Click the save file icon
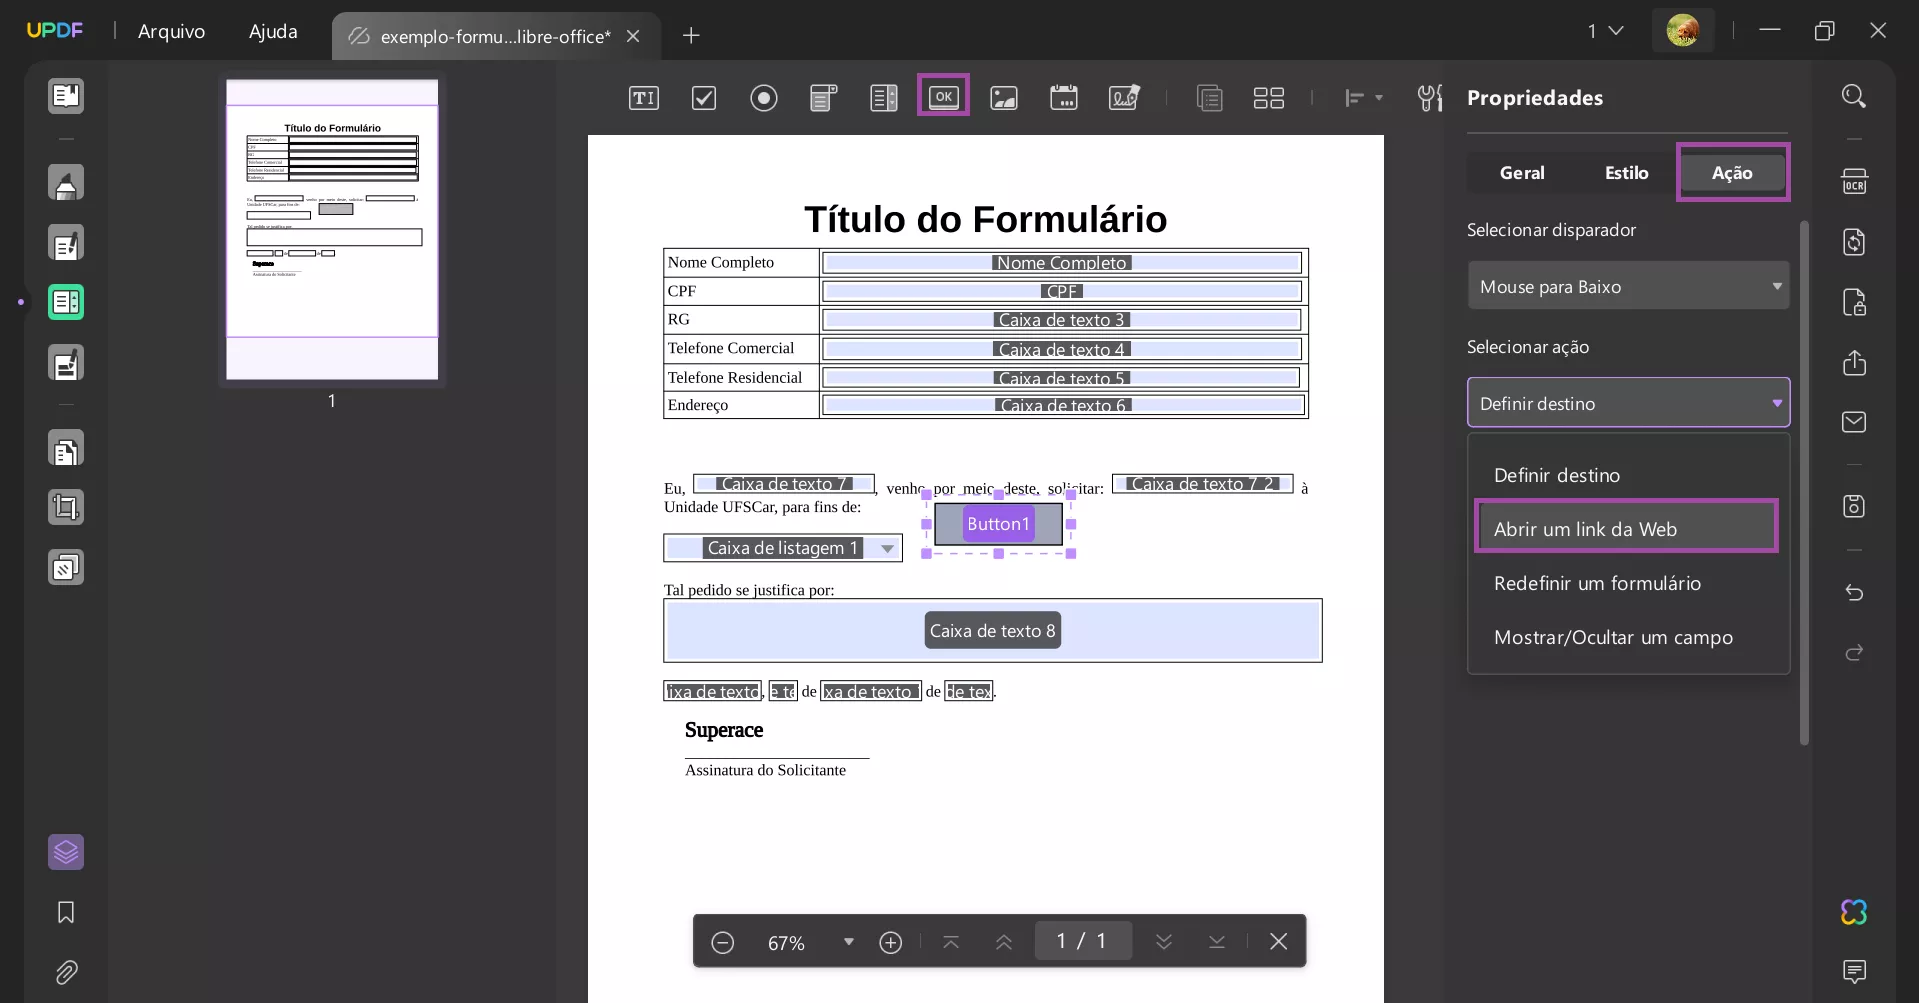This screenshot has width=1919, height=1003. pyautogui.click(x=1854, y=506)
